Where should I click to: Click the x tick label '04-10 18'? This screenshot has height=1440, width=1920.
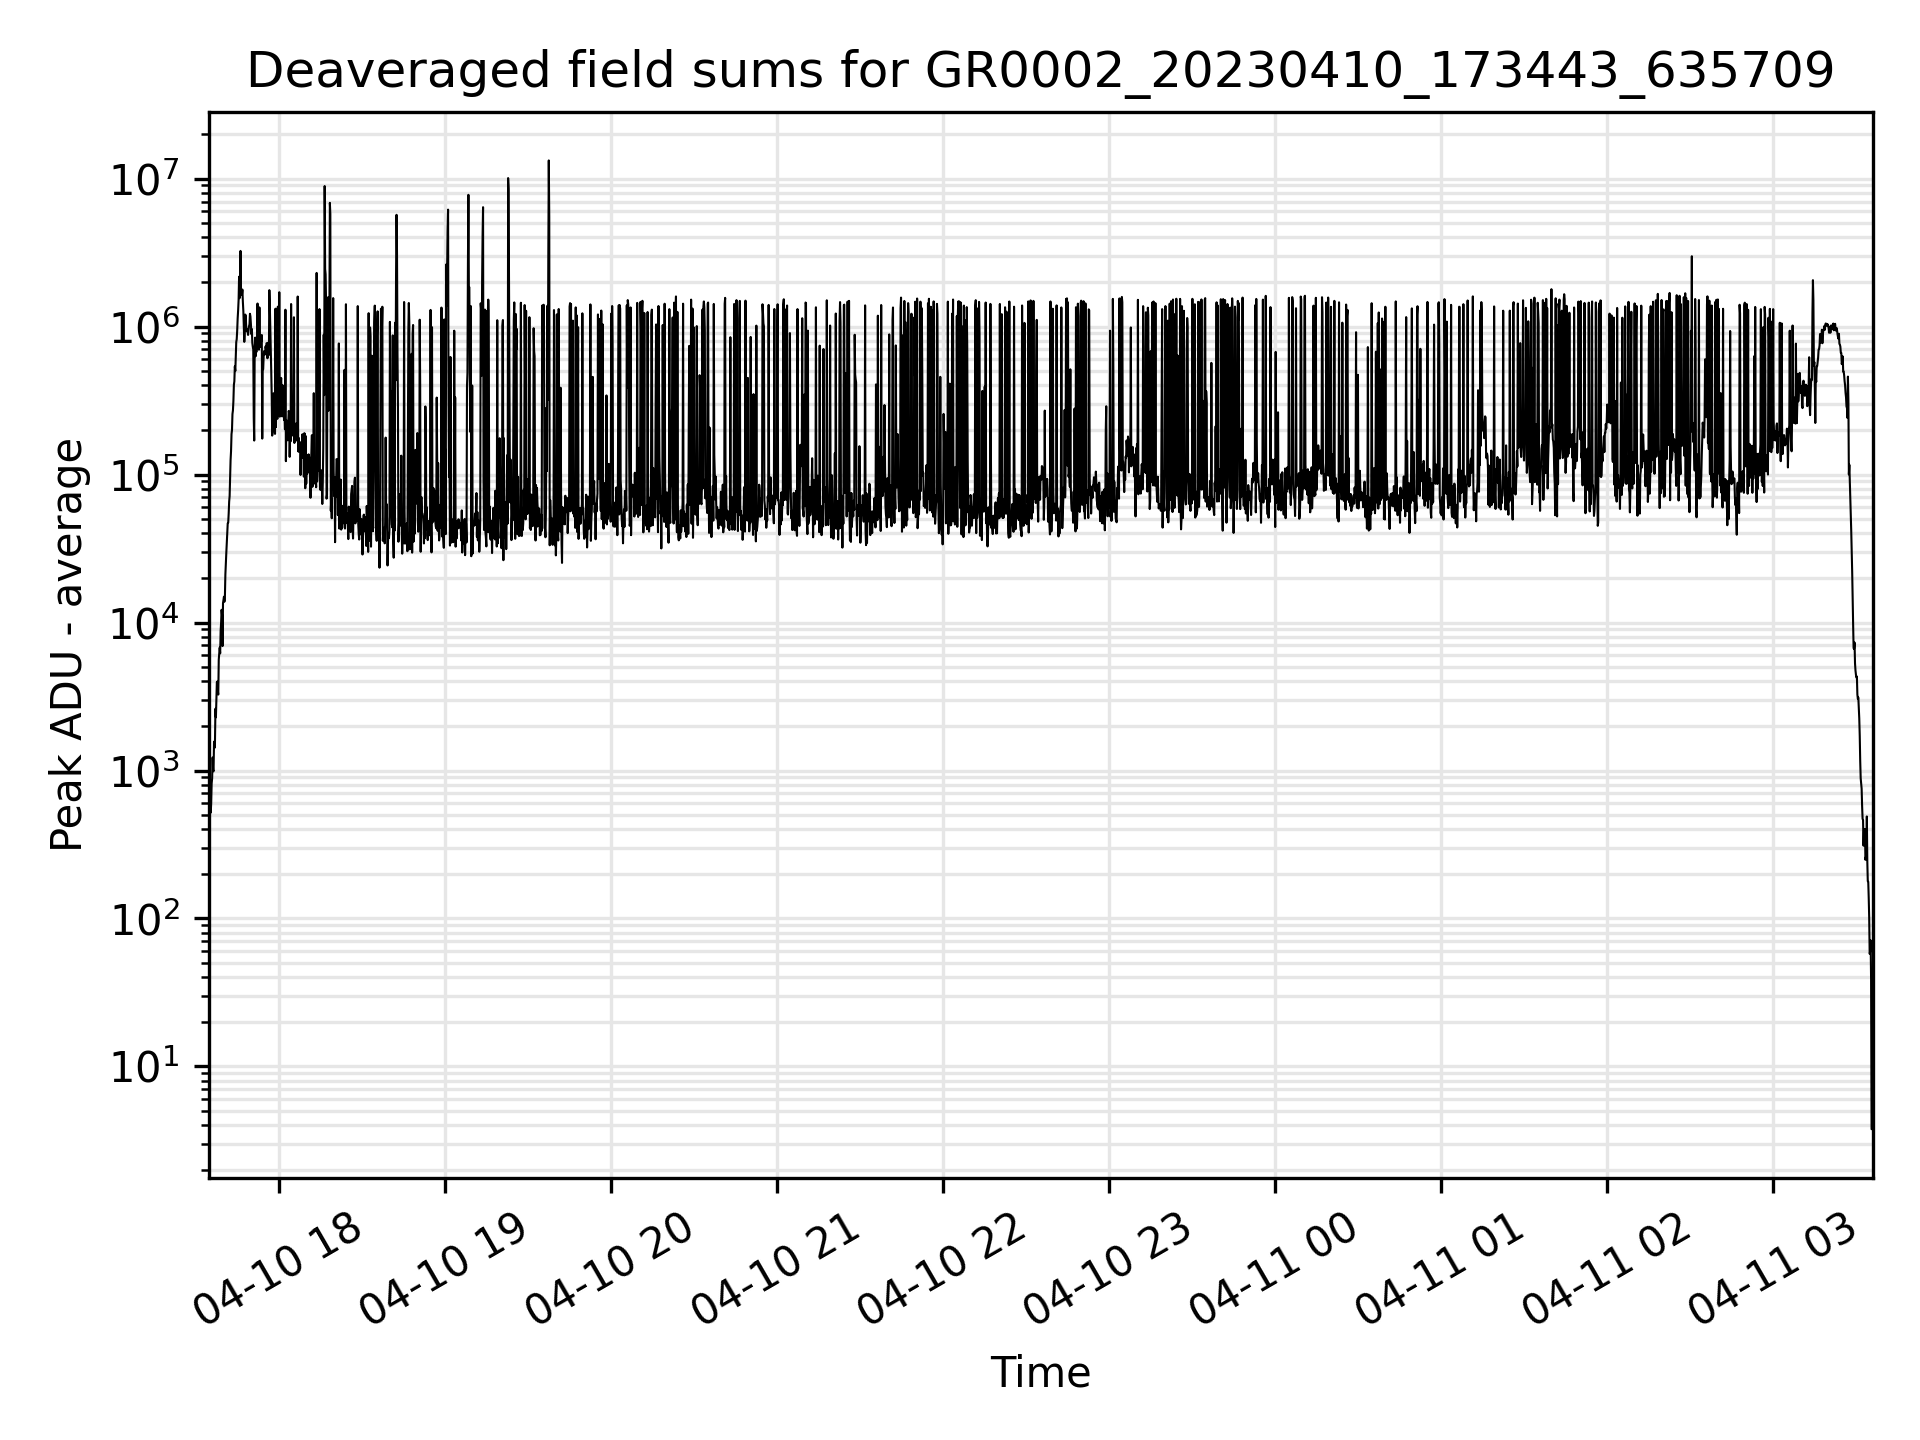277,1269
